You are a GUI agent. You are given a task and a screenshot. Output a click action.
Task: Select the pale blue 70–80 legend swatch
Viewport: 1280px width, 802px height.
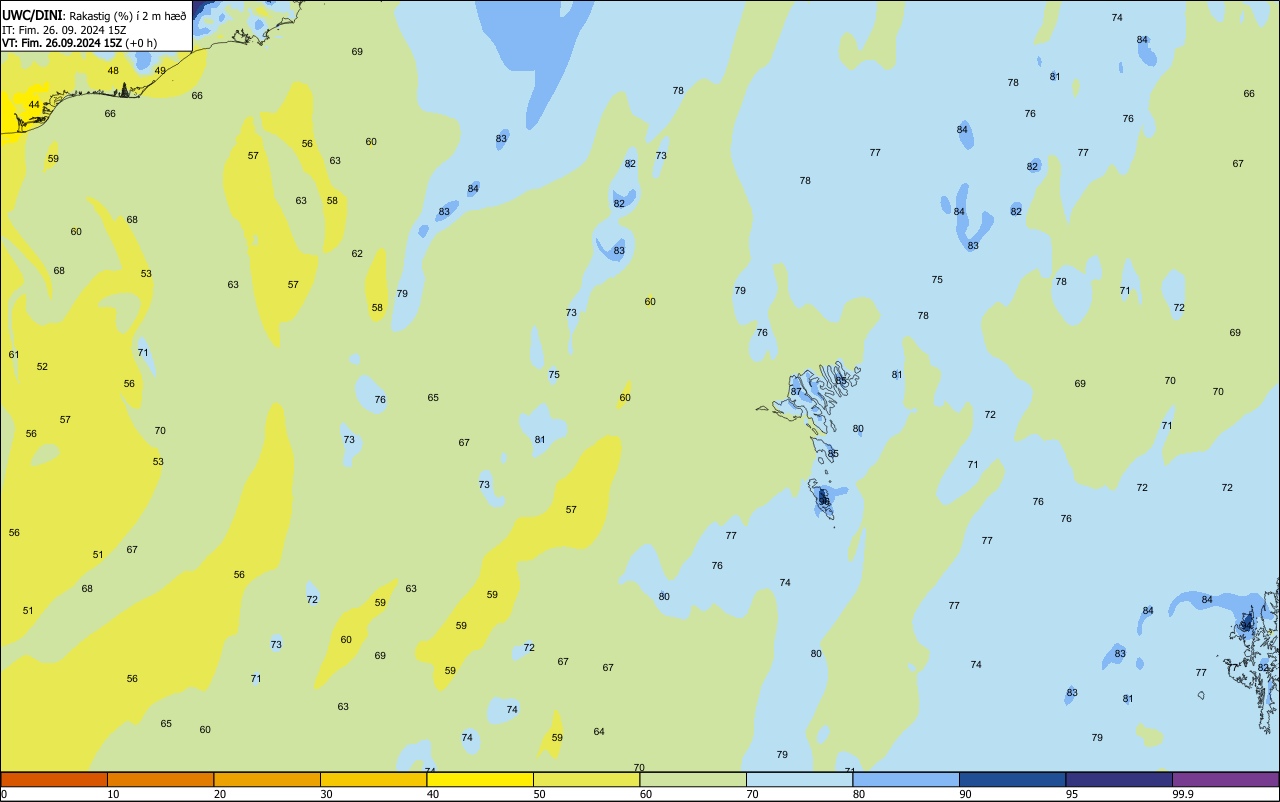(799, 779)
